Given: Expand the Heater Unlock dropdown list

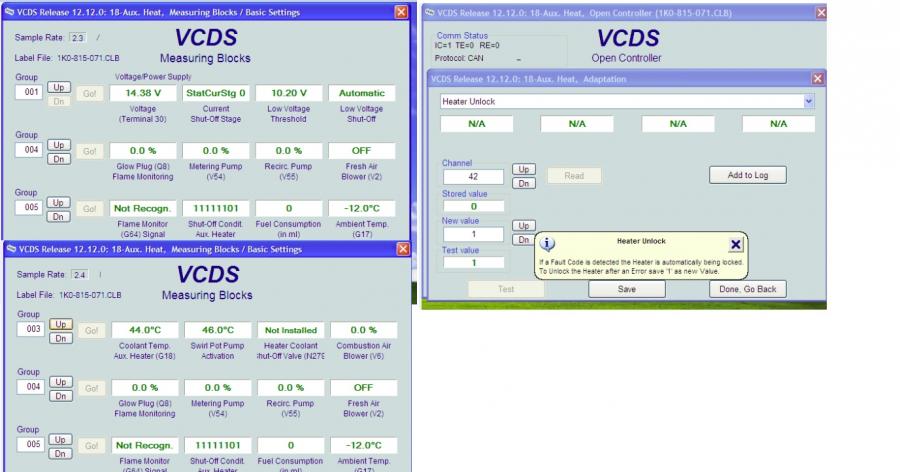Looking at the screenshot, I should pos(809,102).
